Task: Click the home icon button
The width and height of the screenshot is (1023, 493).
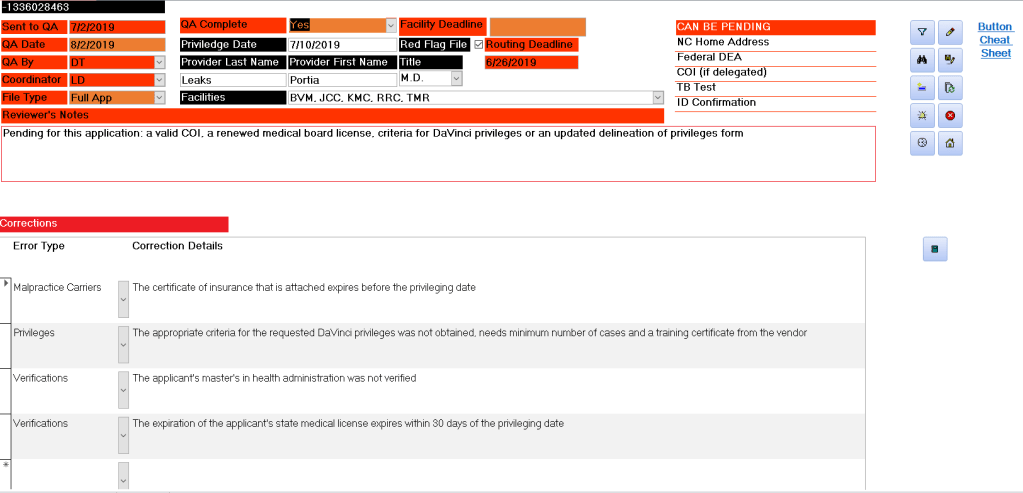Action: tap(949, 144)
